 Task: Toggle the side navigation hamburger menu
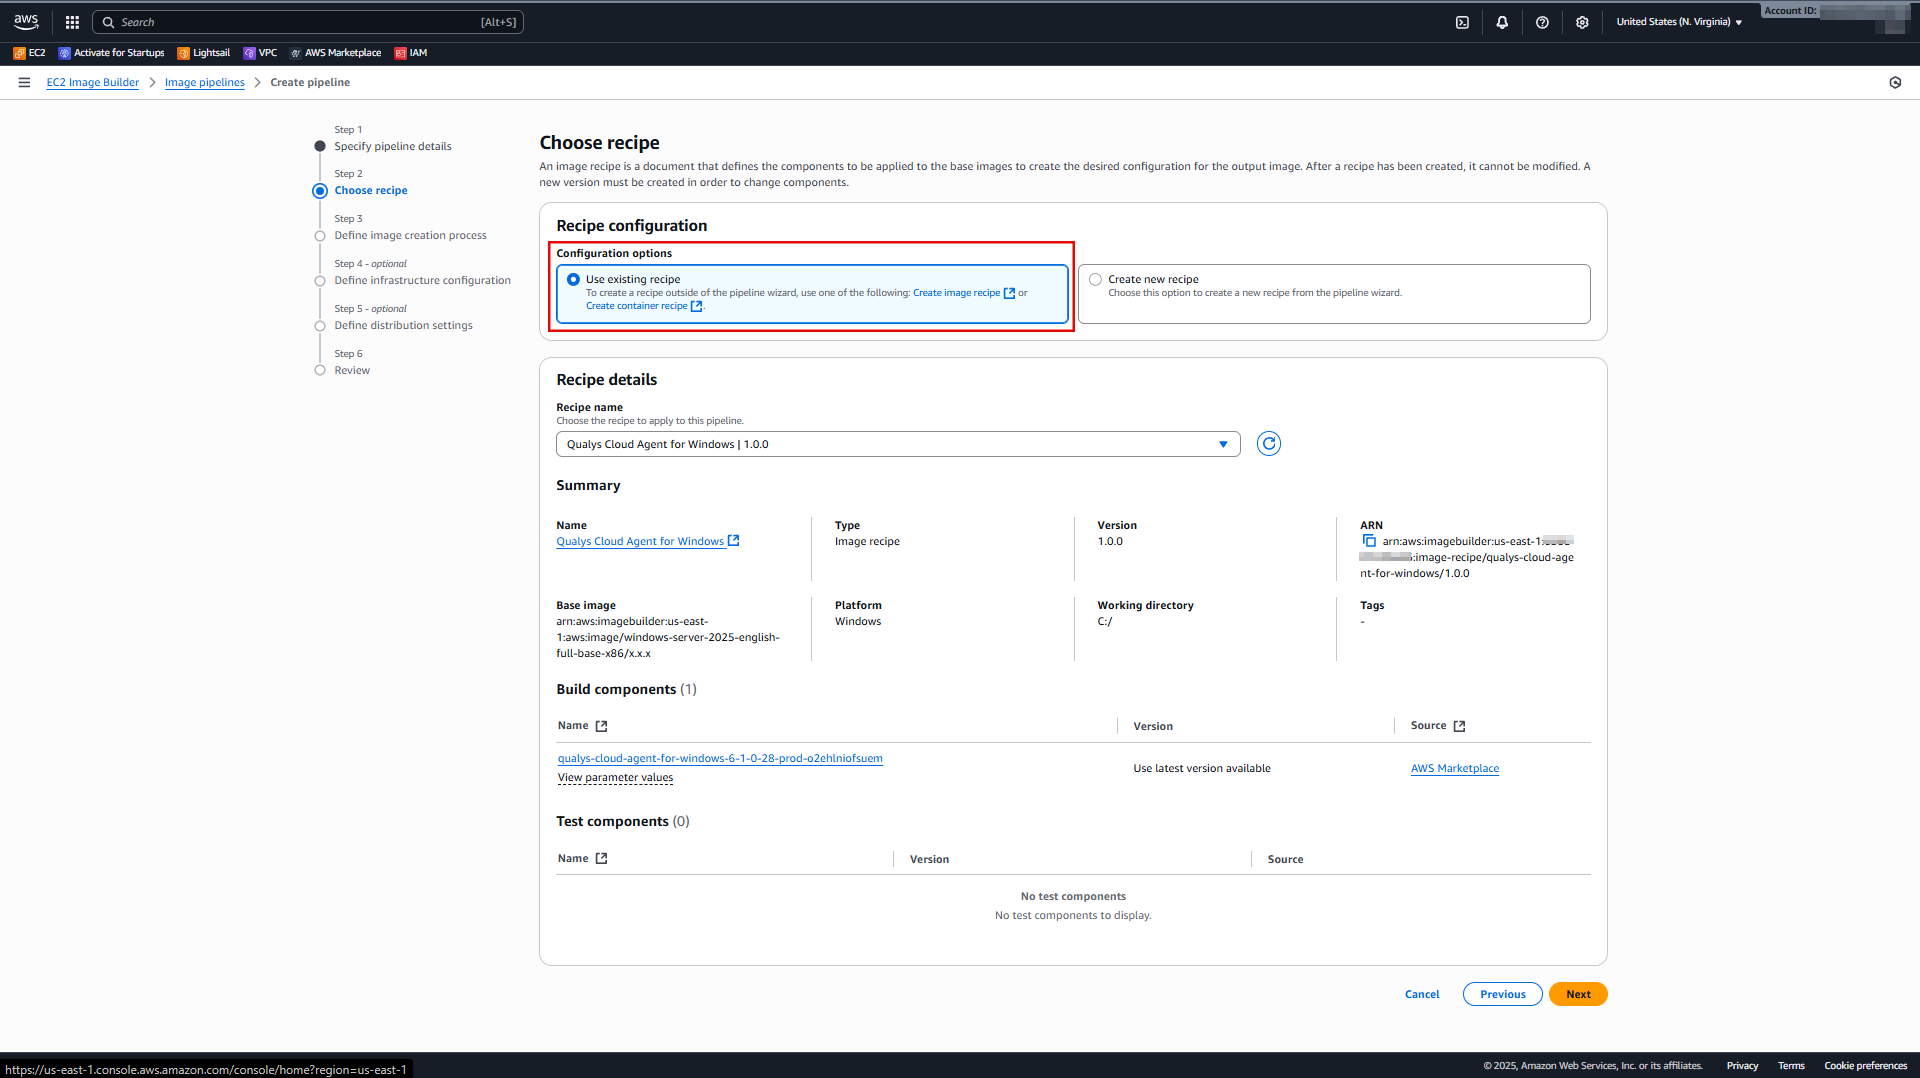(x=24, y=82)
